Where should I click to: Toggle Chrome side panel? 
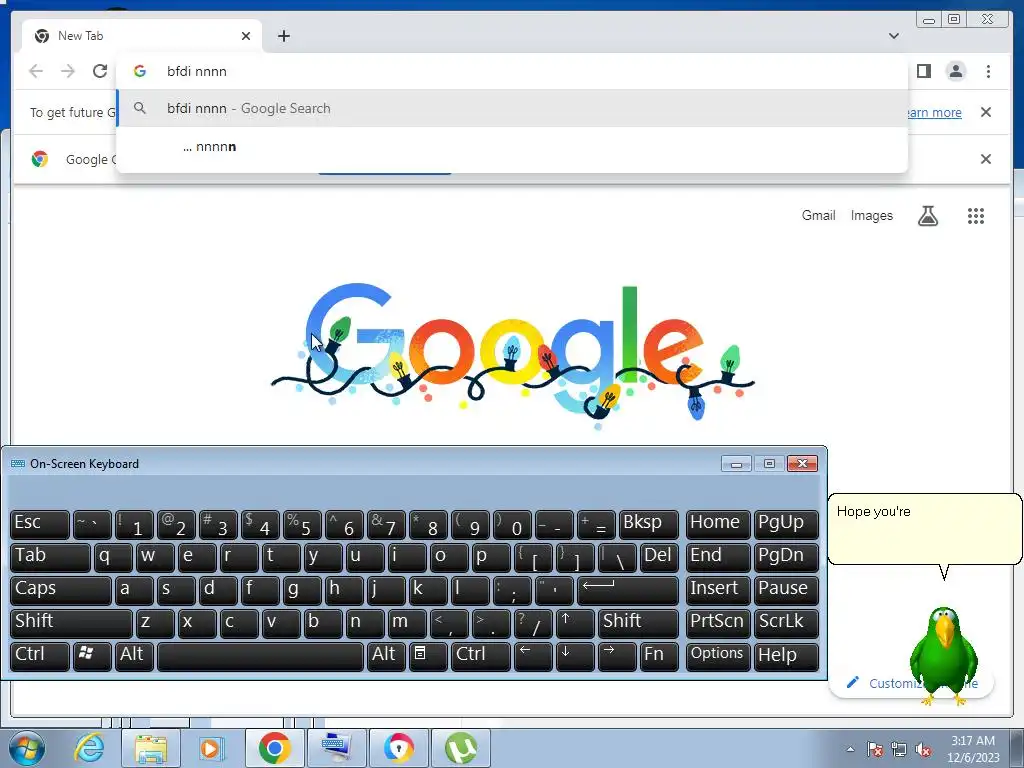pyautogui.click(x=923, y=71)
